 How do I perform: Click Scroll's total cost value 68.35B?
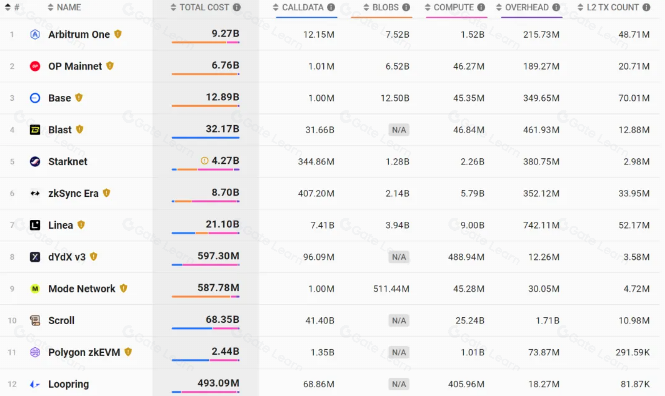coord(222,319)
